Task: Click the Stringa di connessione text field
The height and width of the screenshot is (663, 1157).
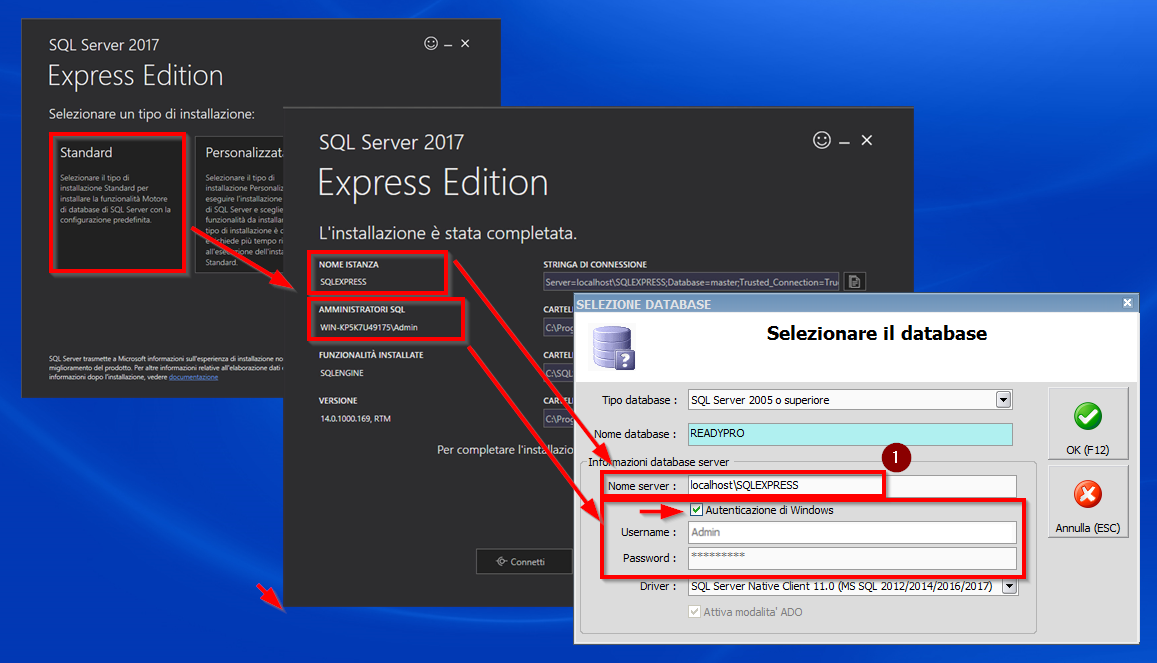Action: (x=691, y=282)
